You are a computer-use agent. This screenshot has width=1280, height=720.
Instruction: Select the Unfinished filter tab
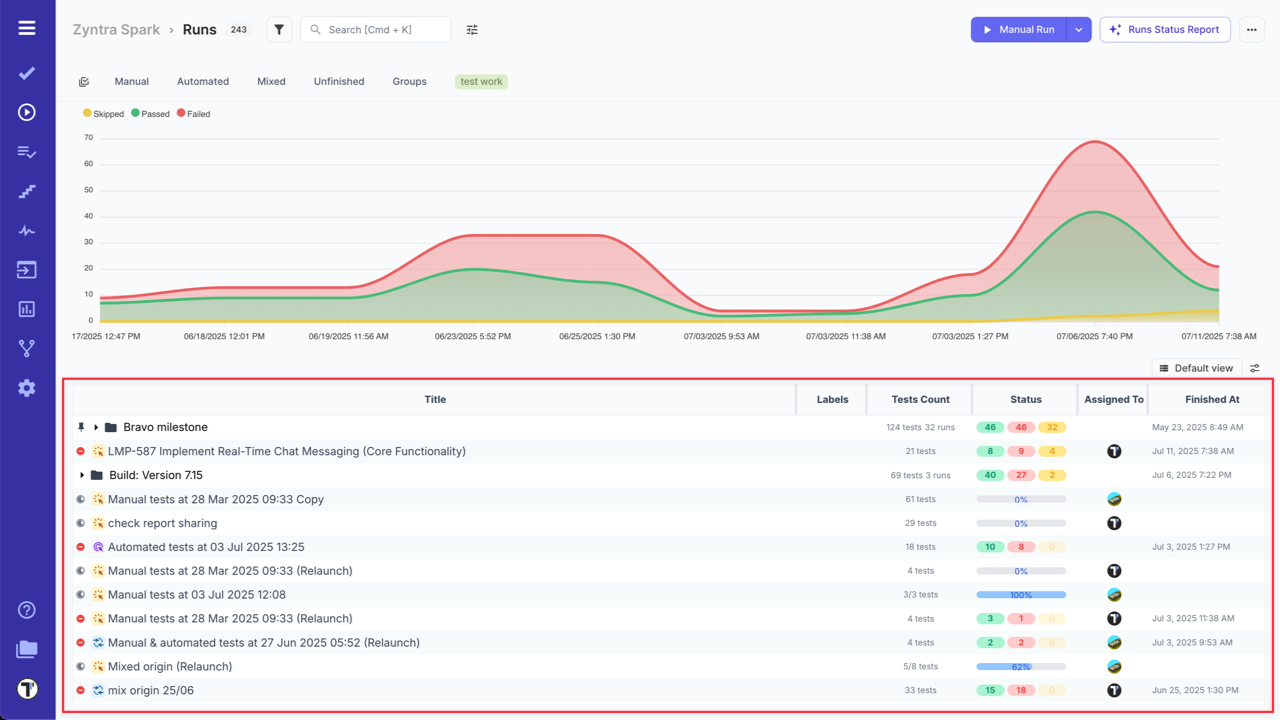click(x=338, y=81)
